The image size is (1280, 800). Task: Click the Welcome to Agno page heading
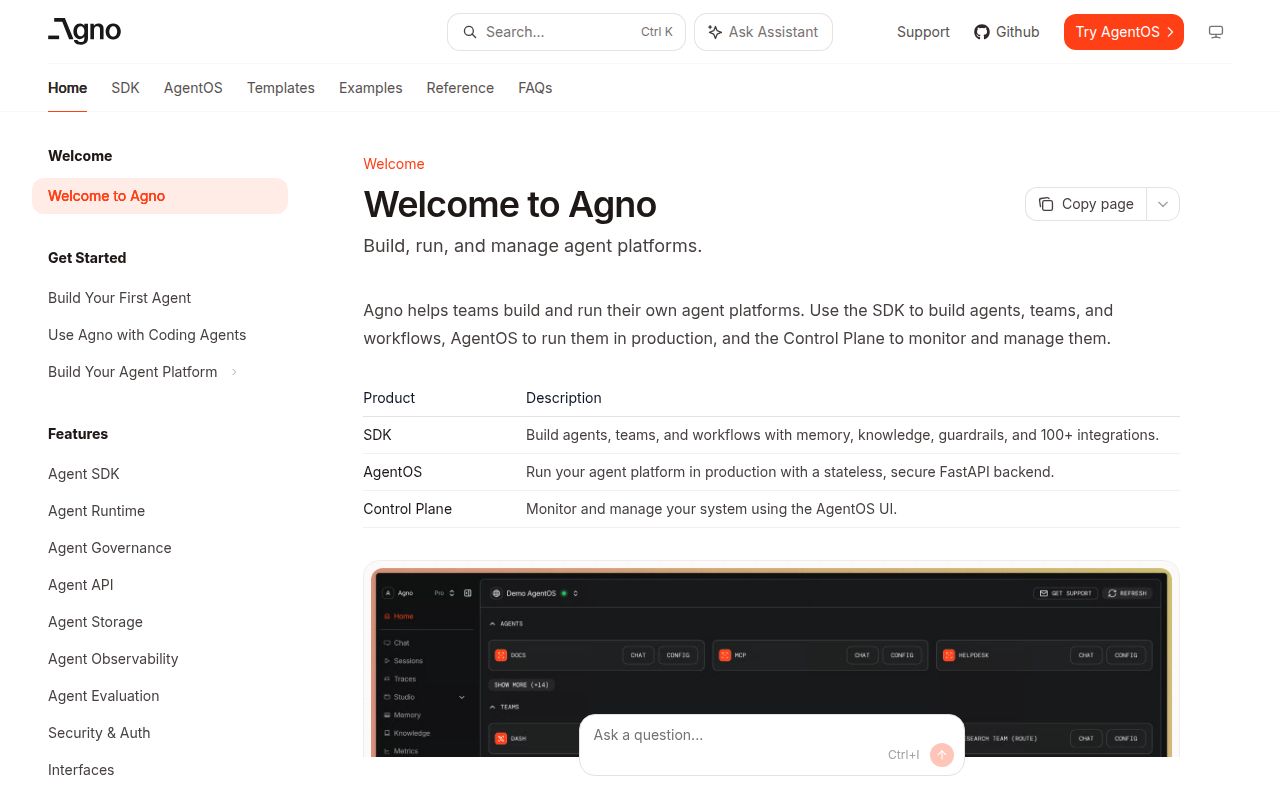coord(510,204)
